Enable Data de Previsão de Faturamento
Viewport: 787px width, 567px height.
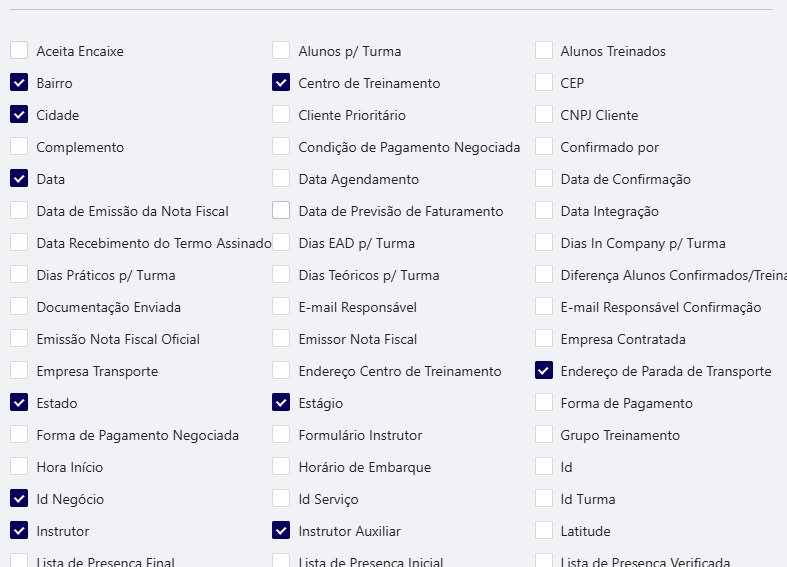tap(281, 211)
